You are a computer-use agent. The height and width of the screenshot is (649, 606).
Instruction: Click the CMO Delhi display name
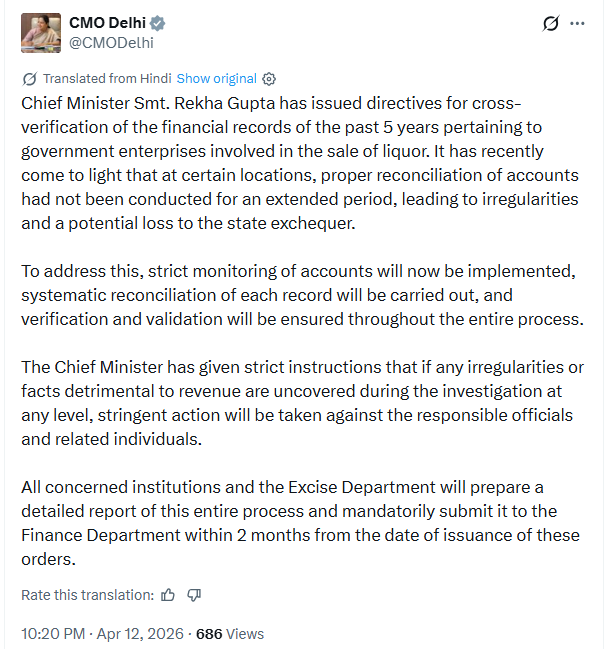click(x=105, y=23)
